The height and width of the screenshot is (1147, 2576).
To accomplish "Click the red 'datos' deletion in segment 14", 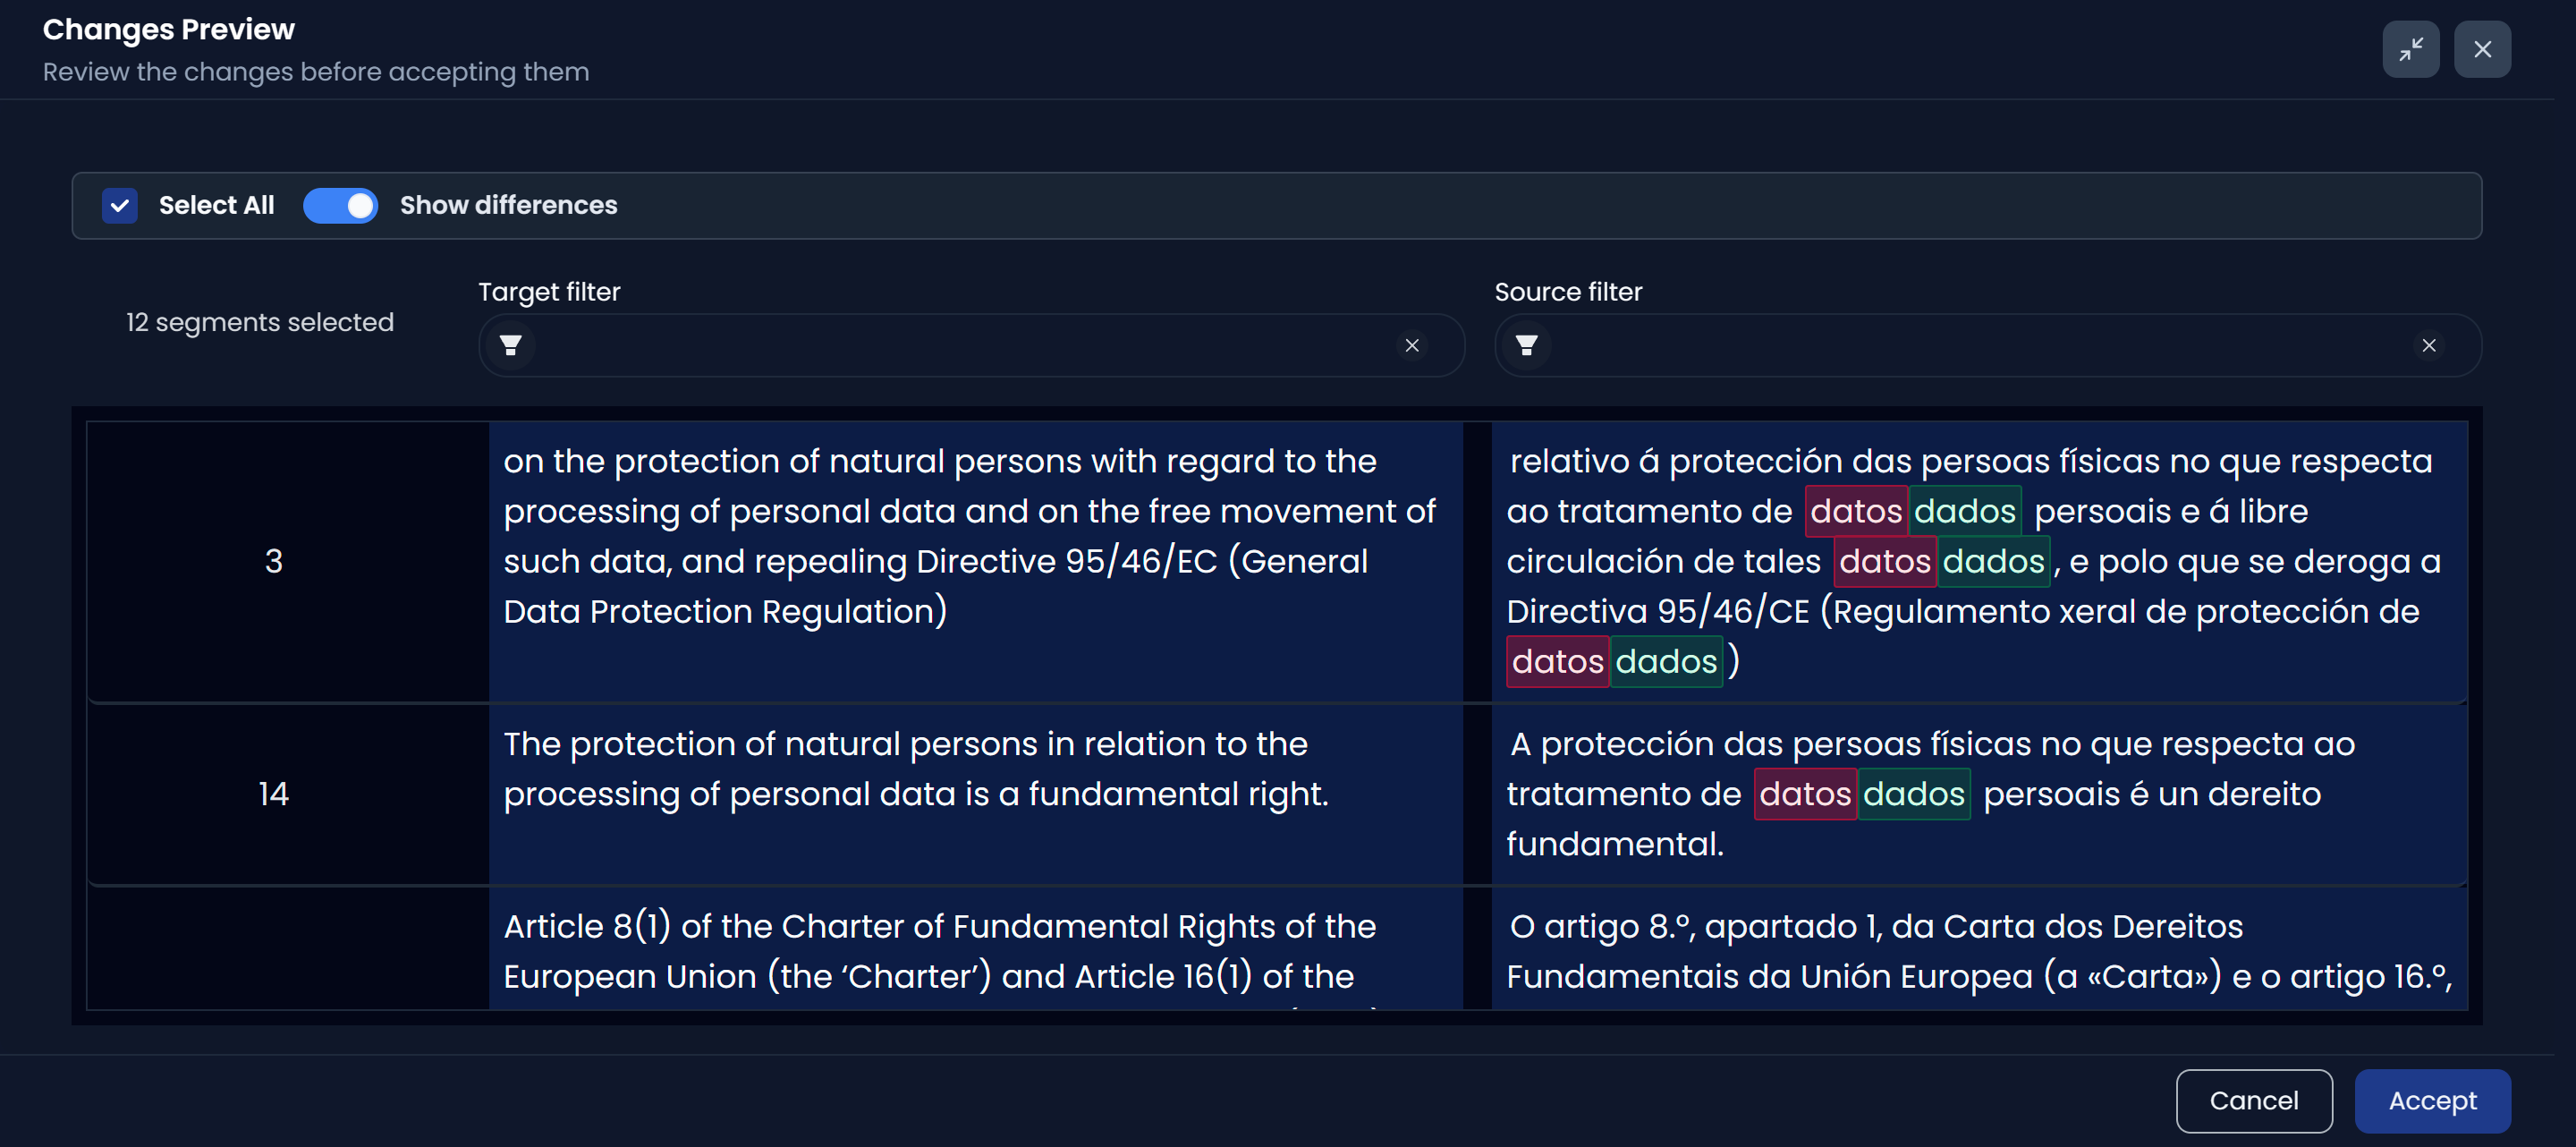I will click(x=1805, y=794).
